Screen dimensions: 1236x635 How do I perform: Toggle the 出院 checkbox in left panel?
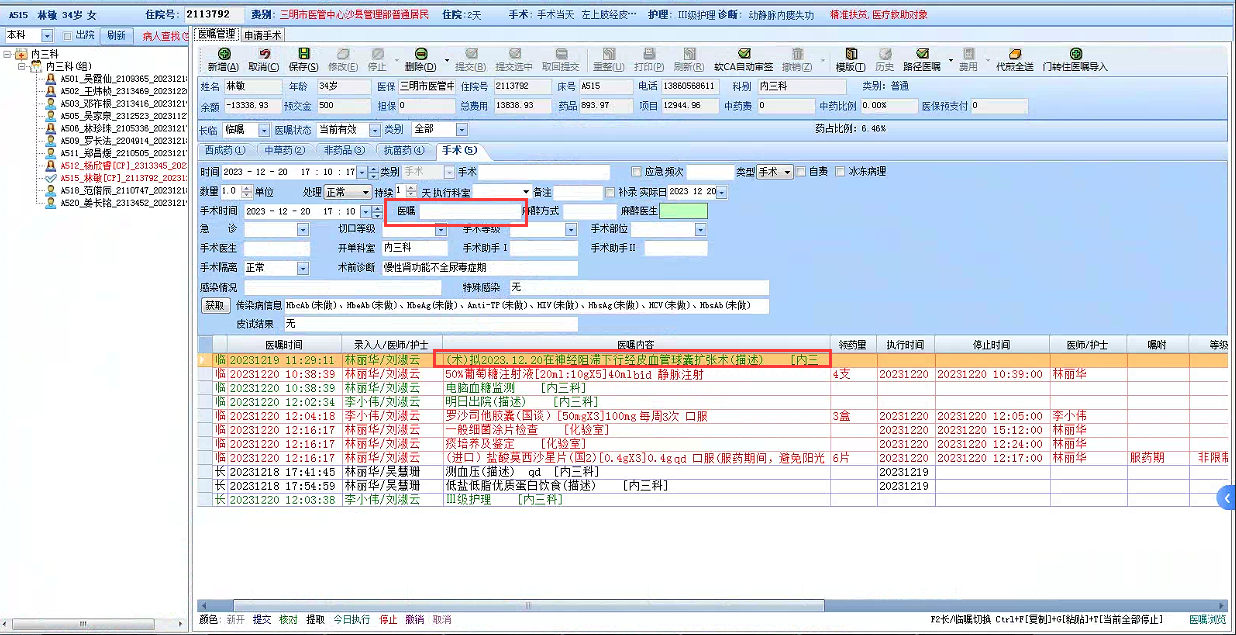point(68,35)
